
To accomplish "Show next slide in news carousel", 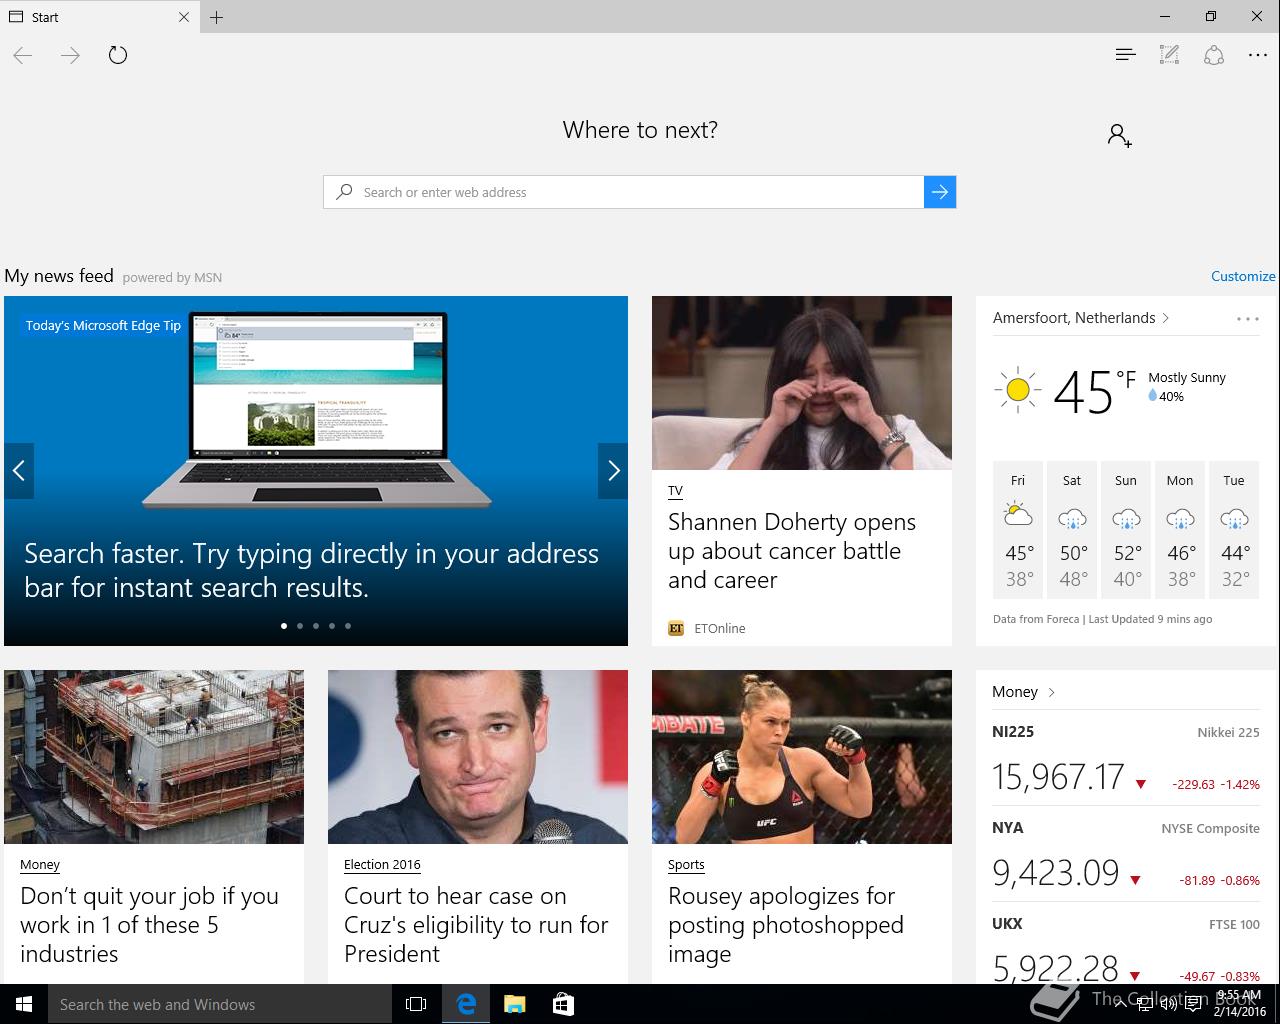I will [x=613, y=470].
